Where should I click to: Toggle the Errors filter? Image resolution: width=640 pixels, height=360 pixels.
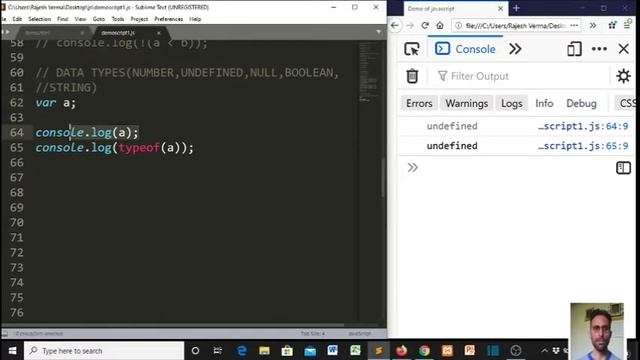[419, 103]
